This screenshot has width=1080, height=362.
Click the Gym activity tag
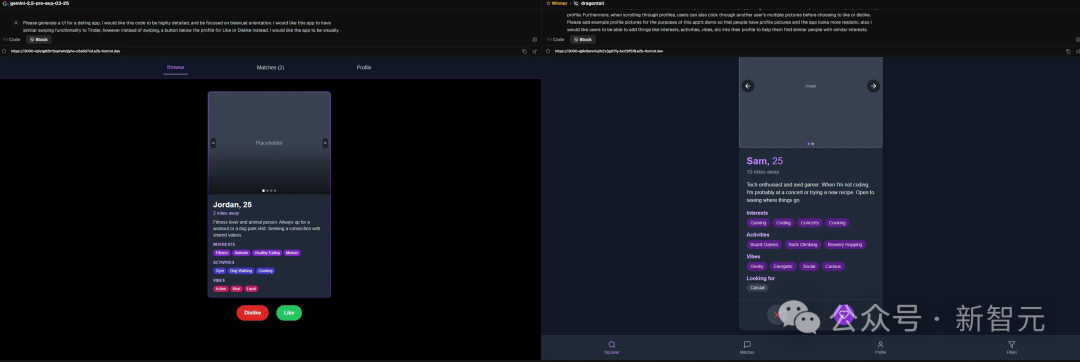click(x=220, y=270)
